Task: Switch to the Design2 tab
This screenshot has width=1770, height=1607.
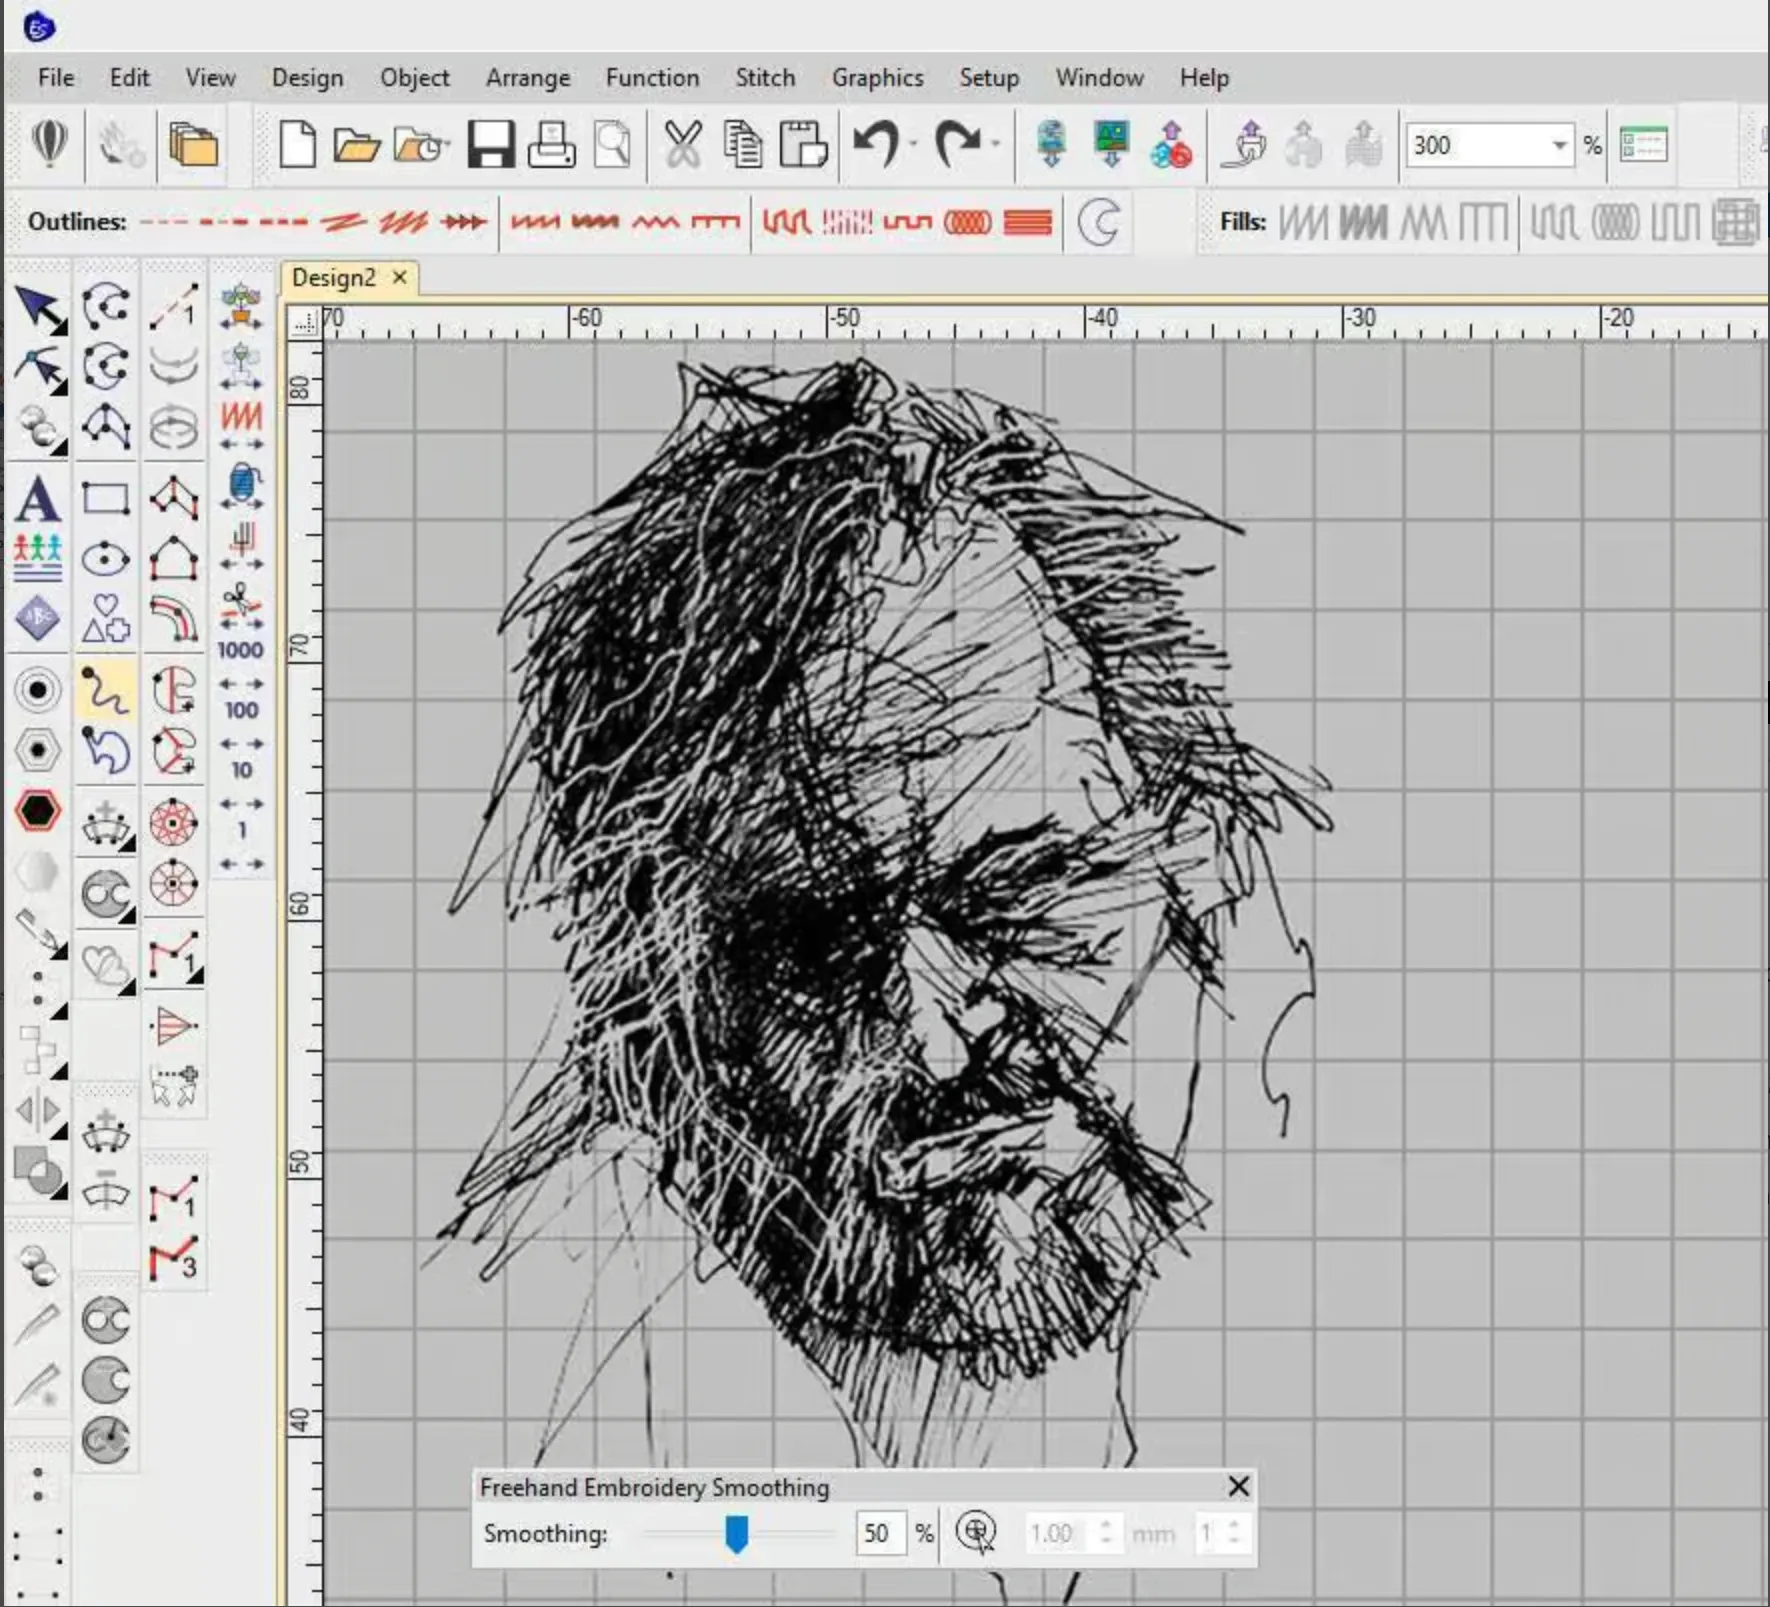Action: [x=334, y=278]
